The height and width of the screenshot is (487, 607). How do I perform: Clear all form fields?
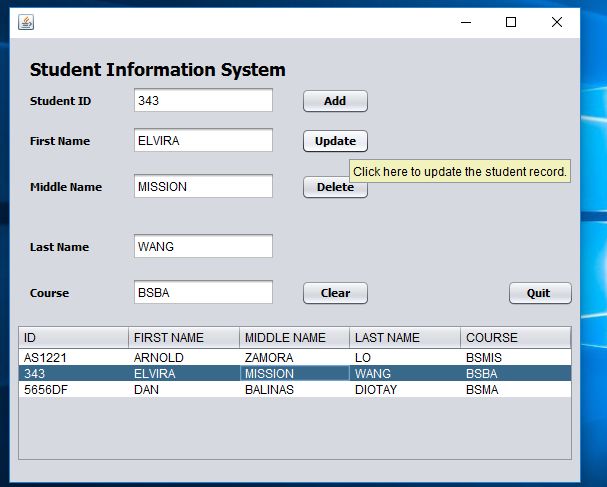[335, 293]
